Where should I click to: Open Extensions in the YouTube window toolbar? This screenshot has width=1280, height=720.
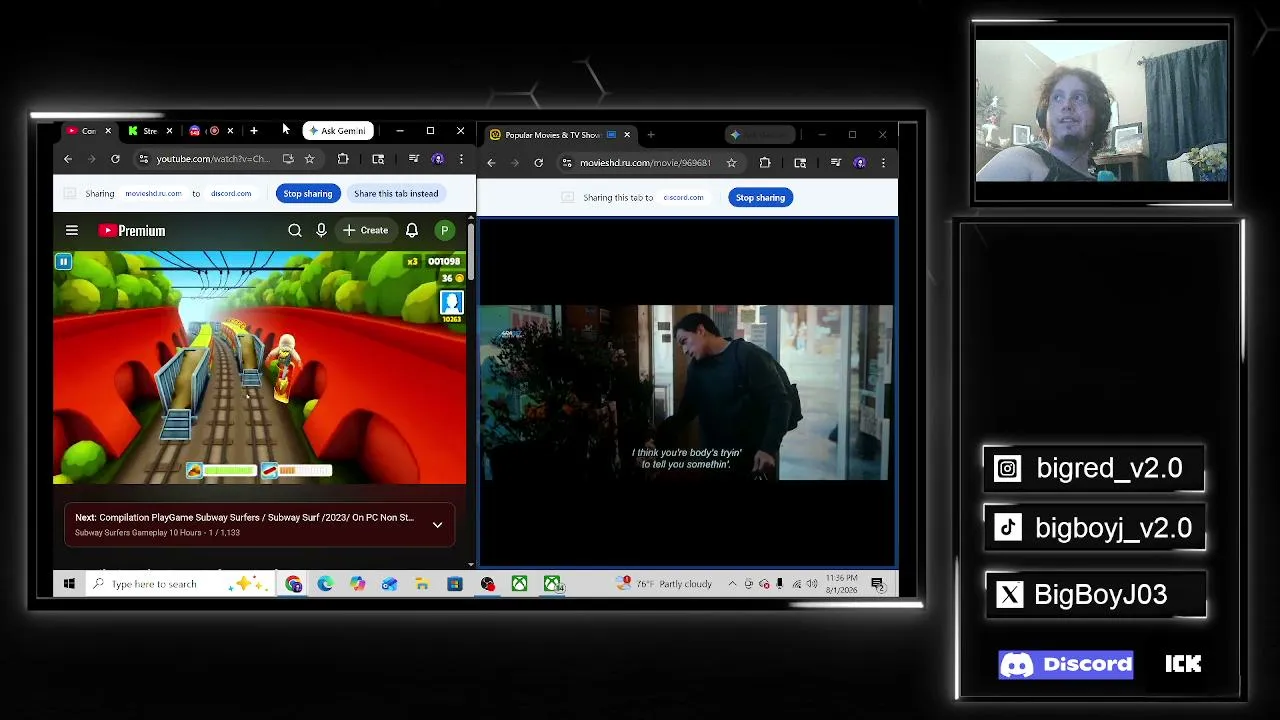pos(343,159)
